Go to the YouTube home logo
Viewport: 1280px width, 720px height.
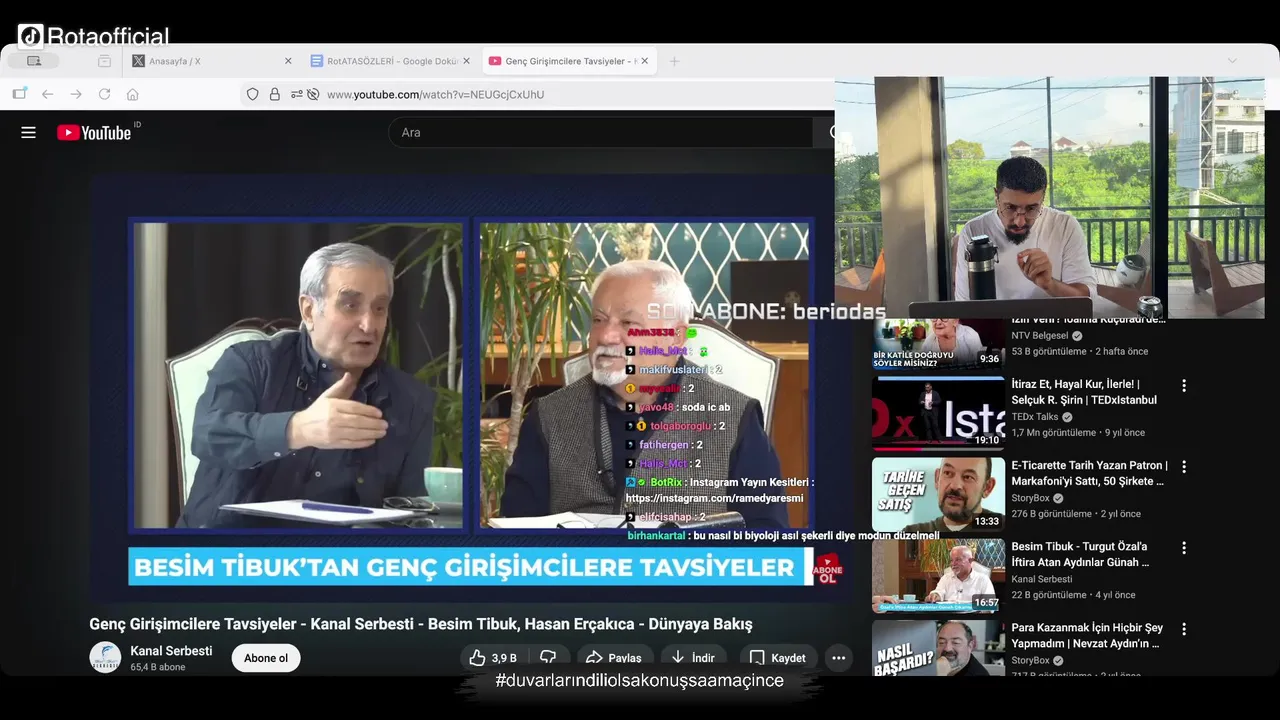pos(94,132)
